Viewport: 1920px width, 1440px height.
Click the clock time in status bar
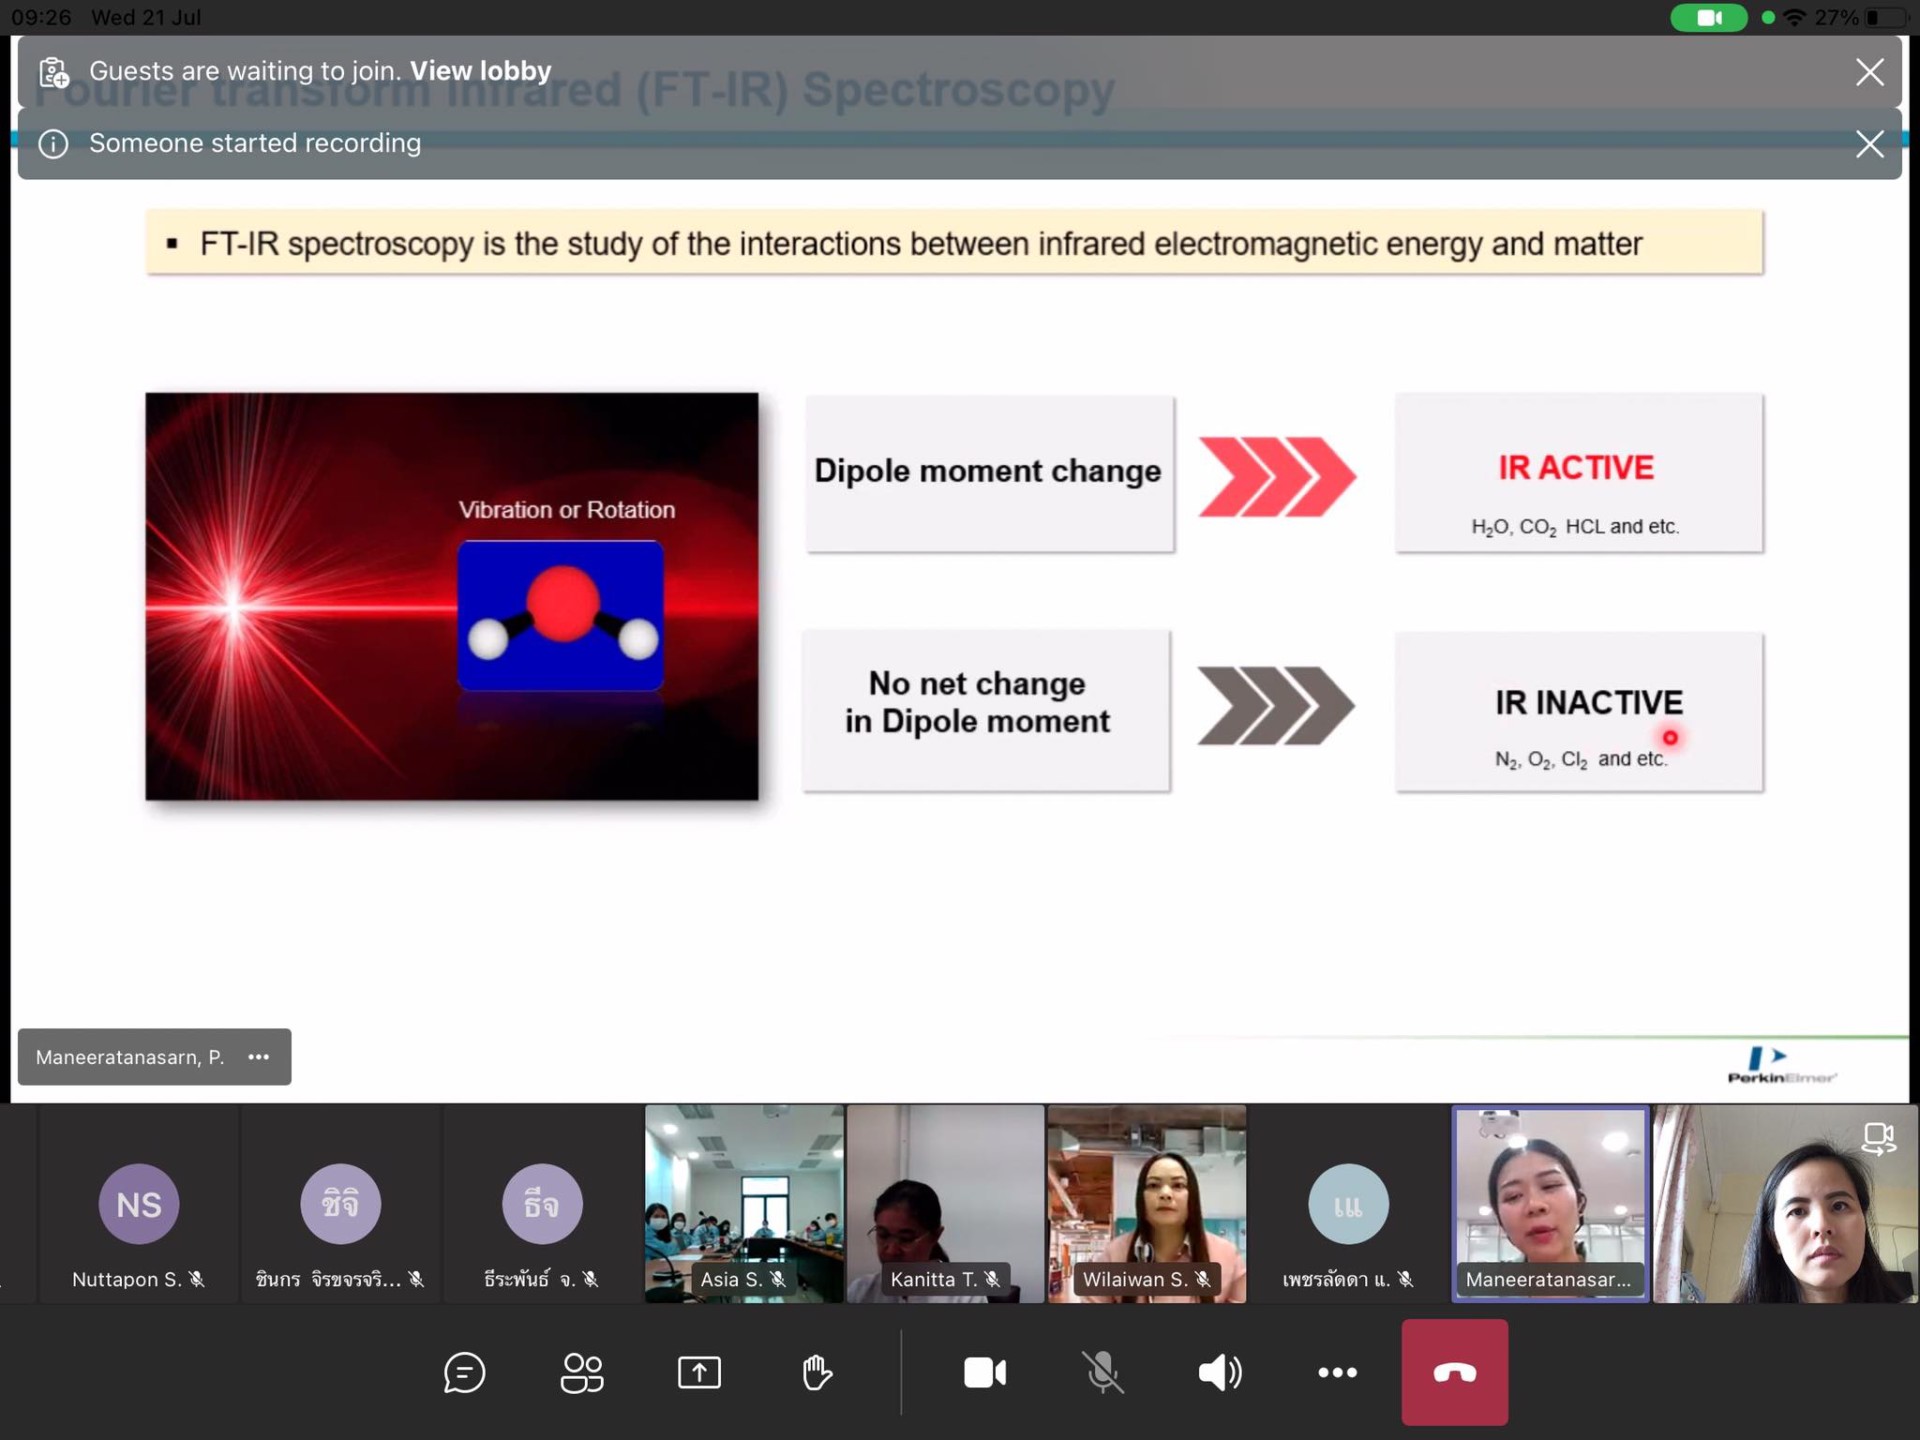41,17
